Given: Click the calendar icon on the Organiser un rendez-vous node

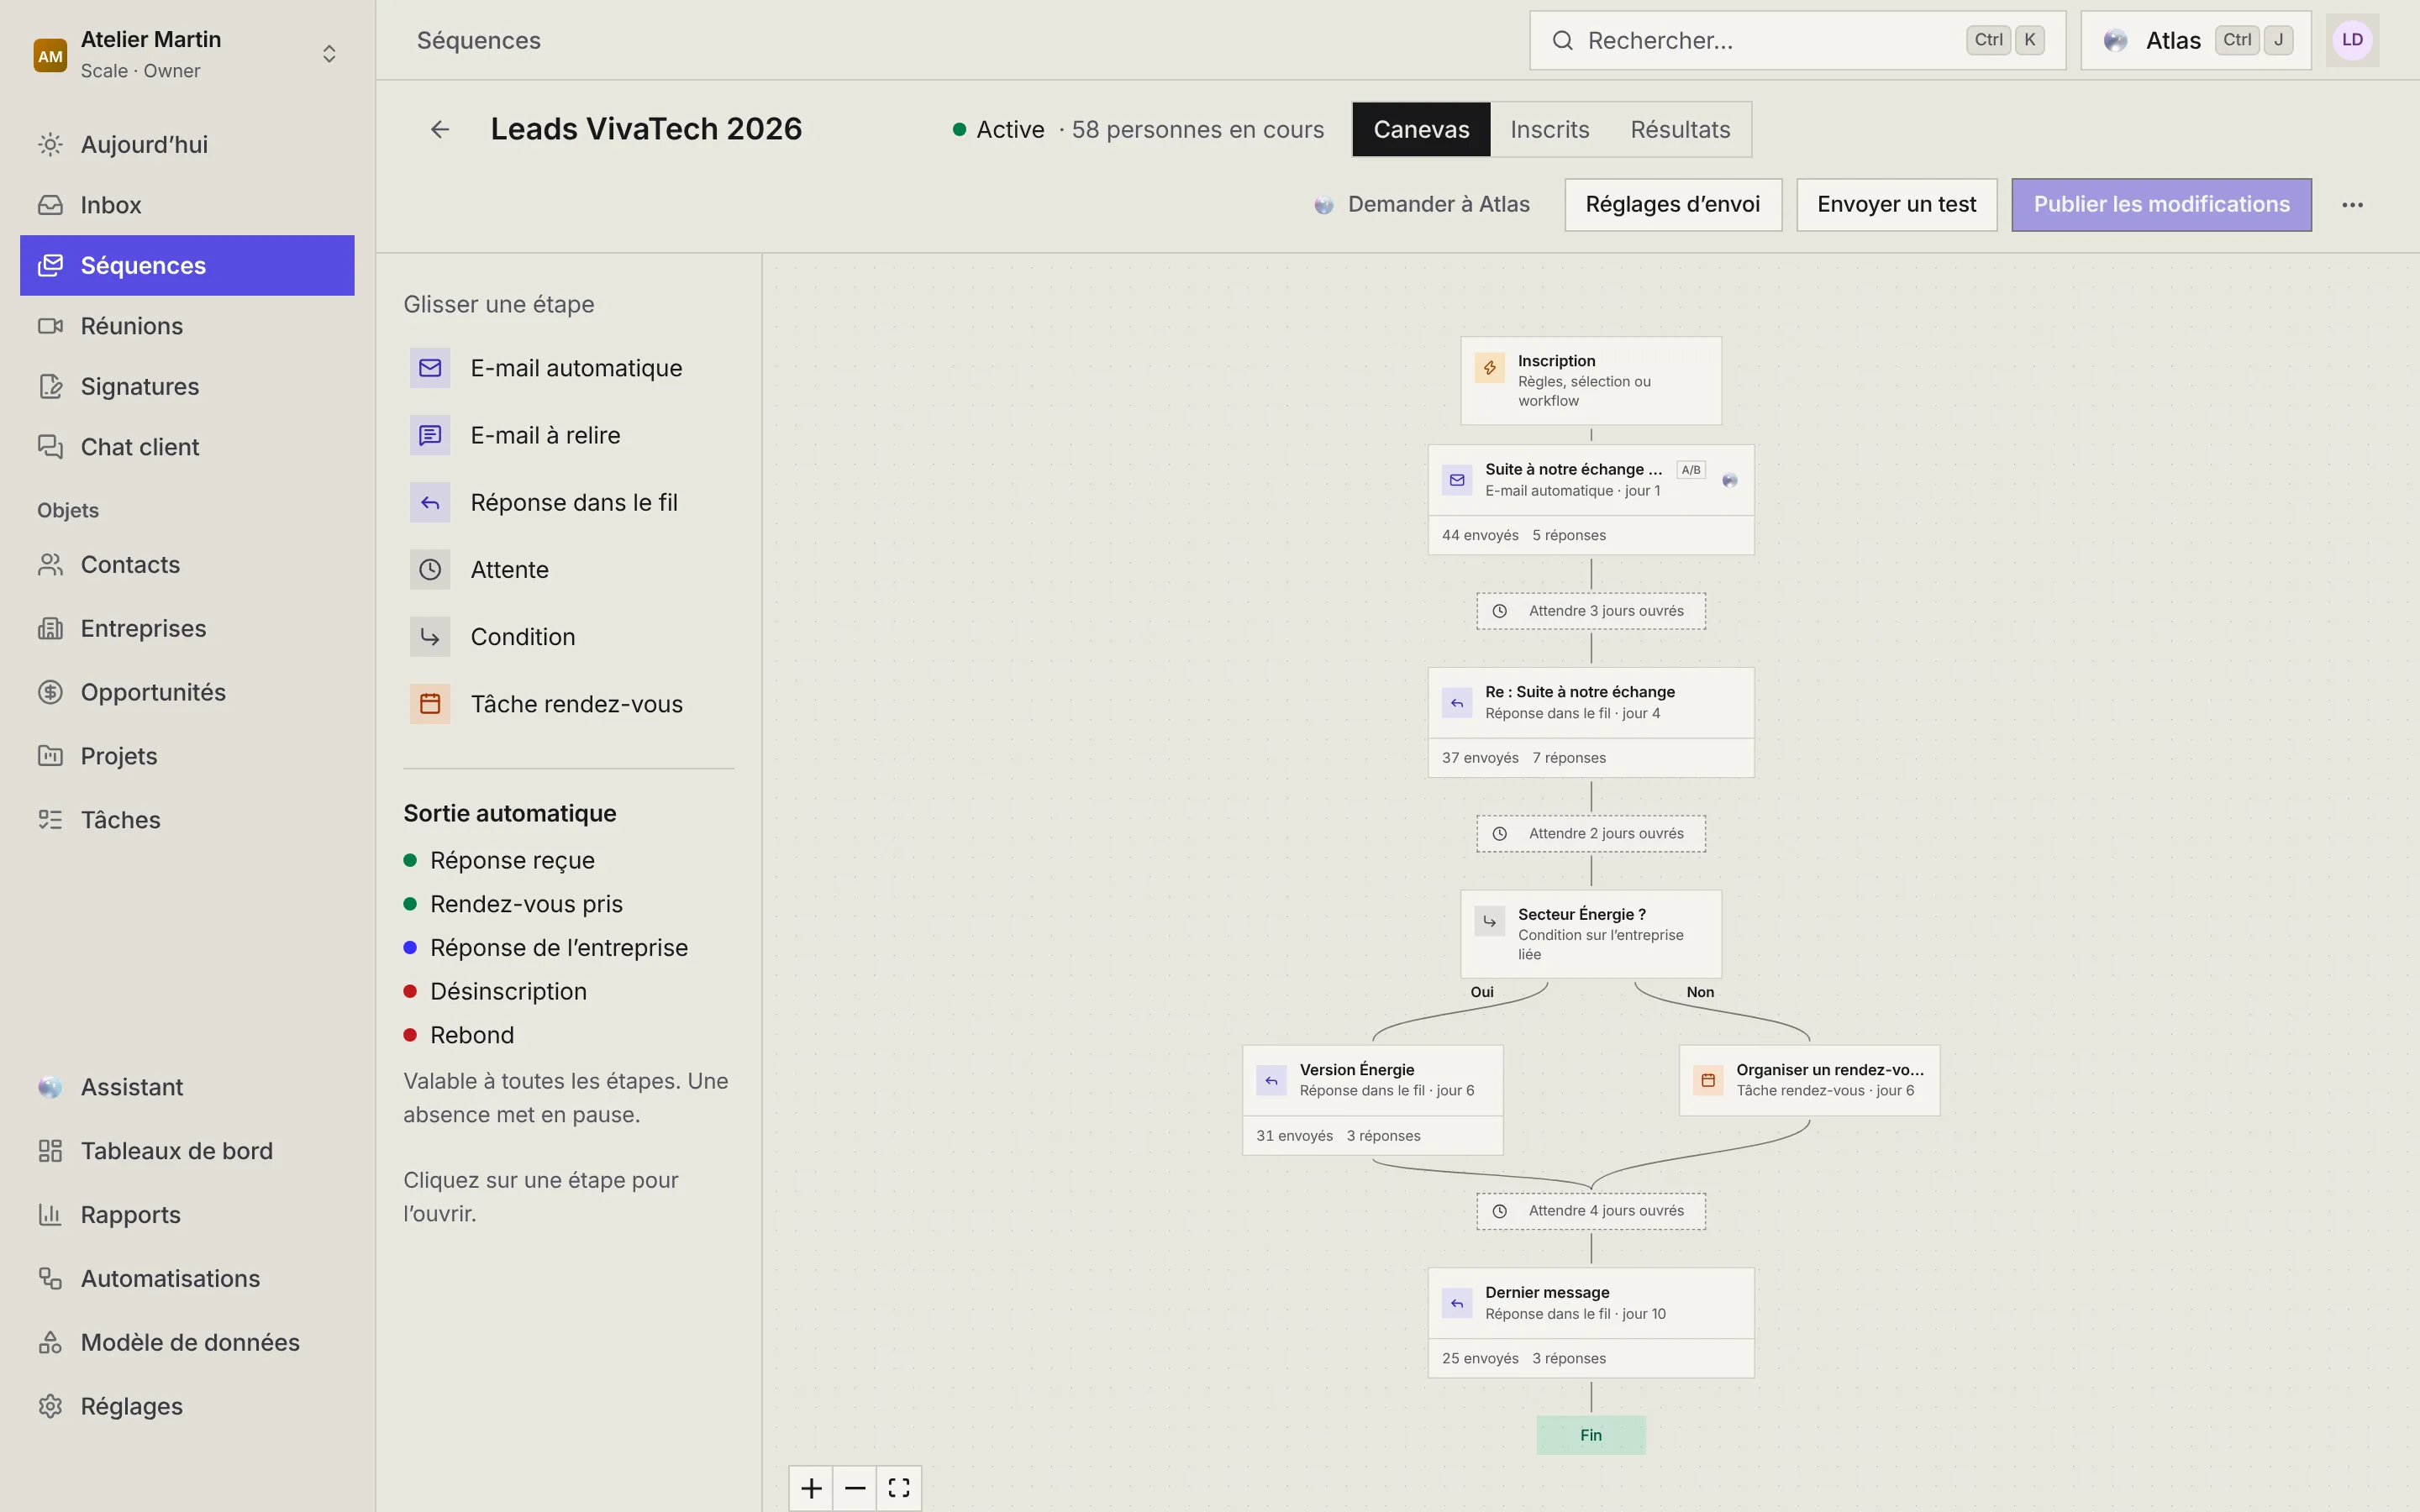Looking at the screenshot, I should tap(1708, 1080).
